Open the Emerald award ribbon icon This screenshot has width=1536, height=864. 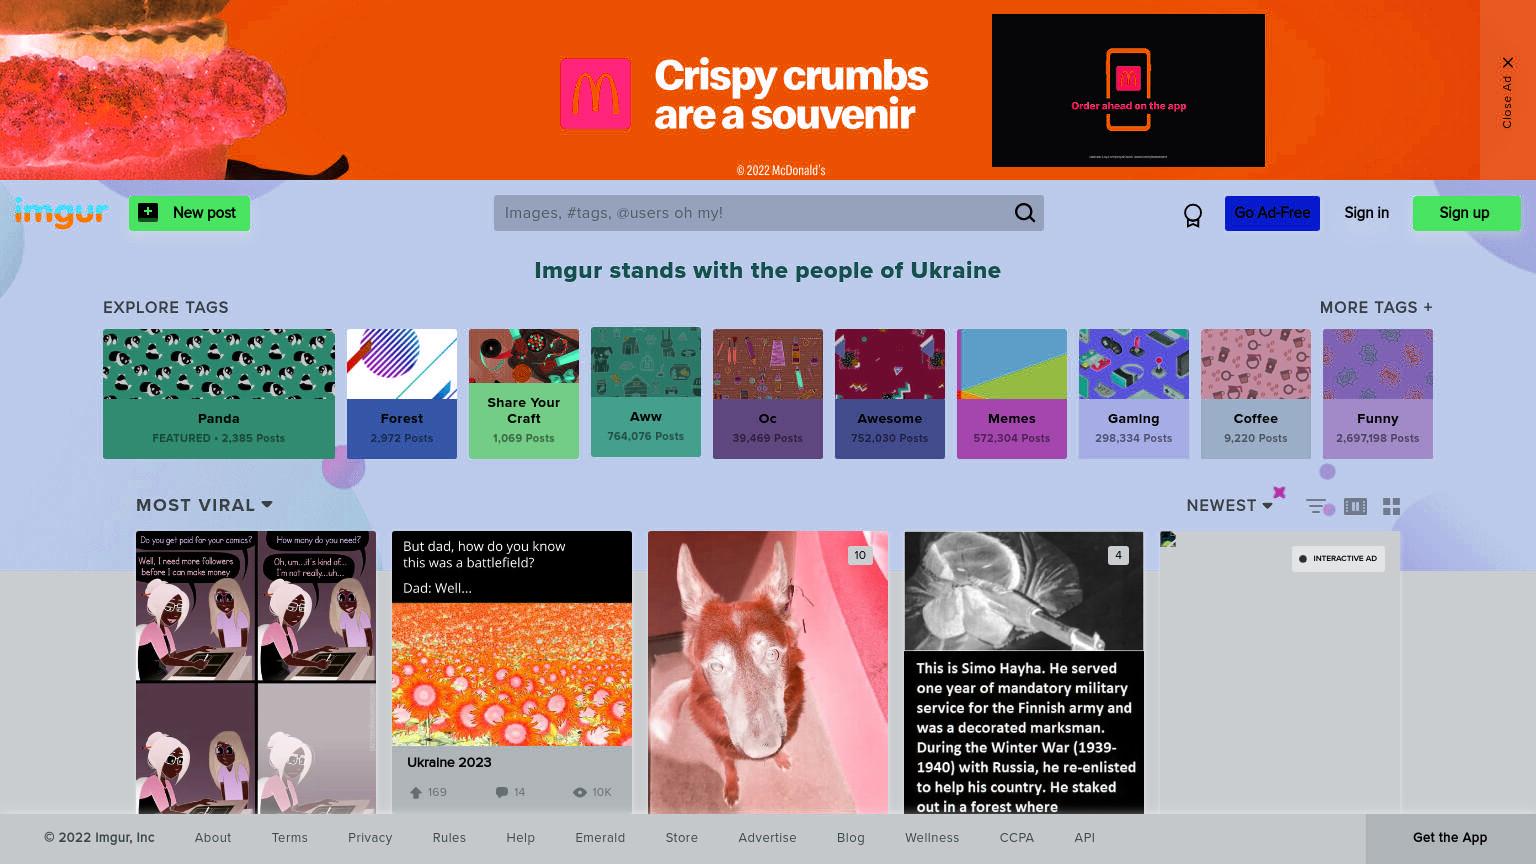(1192, 215)
